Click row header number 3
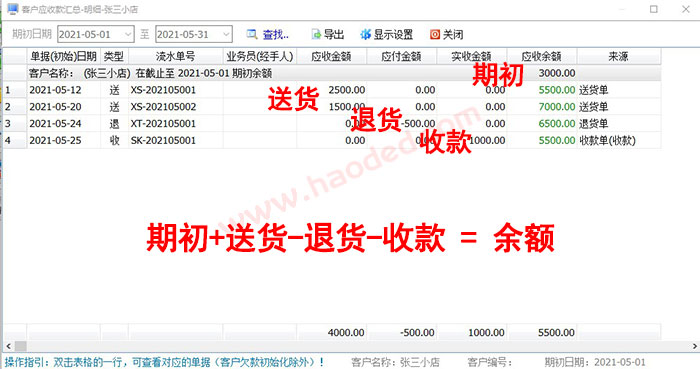 (x=8, y=124)
